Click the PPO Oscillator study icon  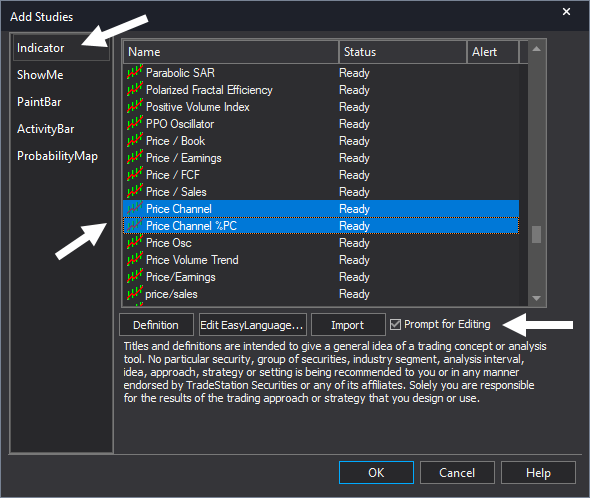coord(135,123)
